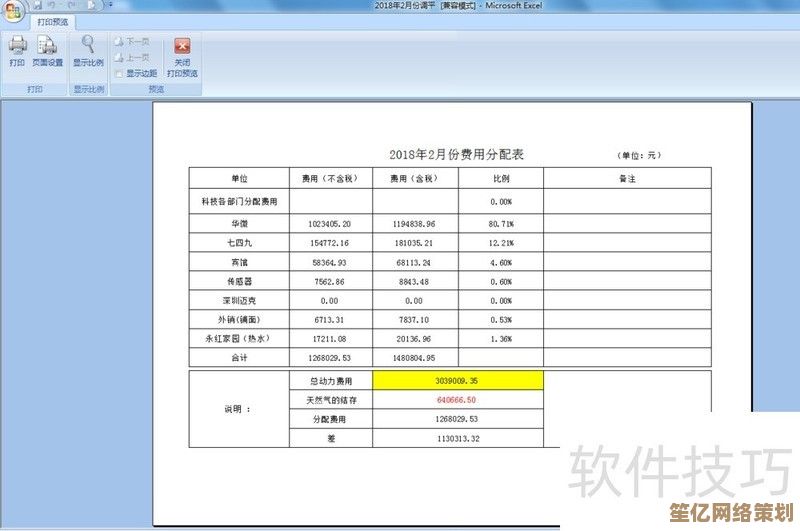This screenshot has height=531, width=800.
Task: Click the 天然气的结存 label
Action: [x=331, y=400]
